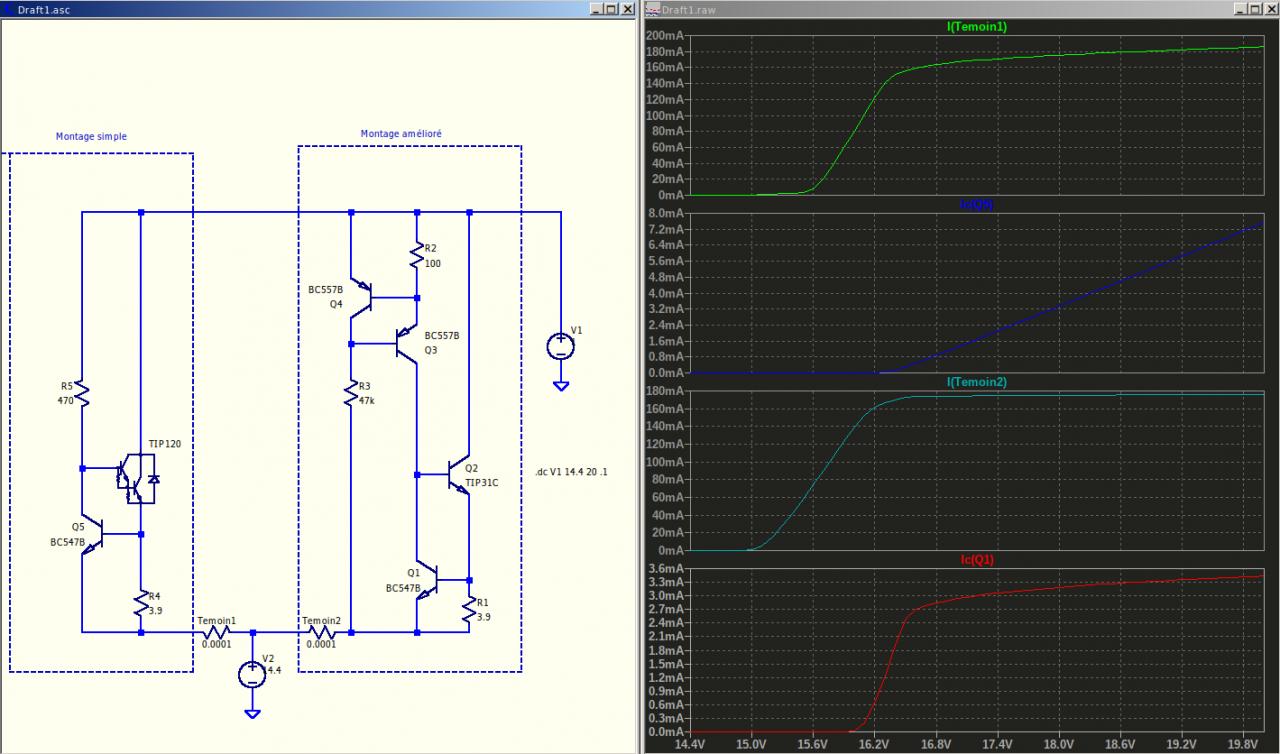Image resolution: width=1280 pixels, height=754 pixels.
Task: Select the V1 voltage source symbol
Action: (560, 346)
